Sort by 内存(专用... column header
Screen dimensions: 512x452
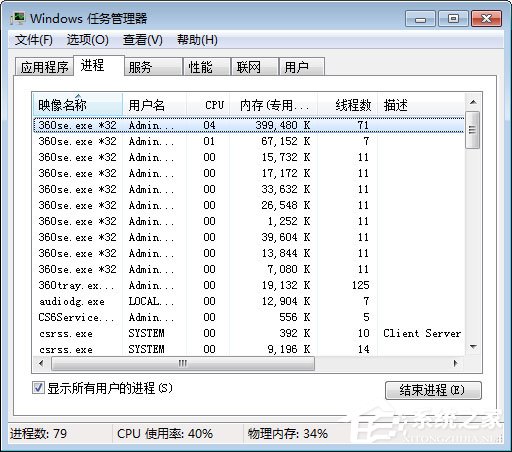pyautogui.click(x=274, y=105)
